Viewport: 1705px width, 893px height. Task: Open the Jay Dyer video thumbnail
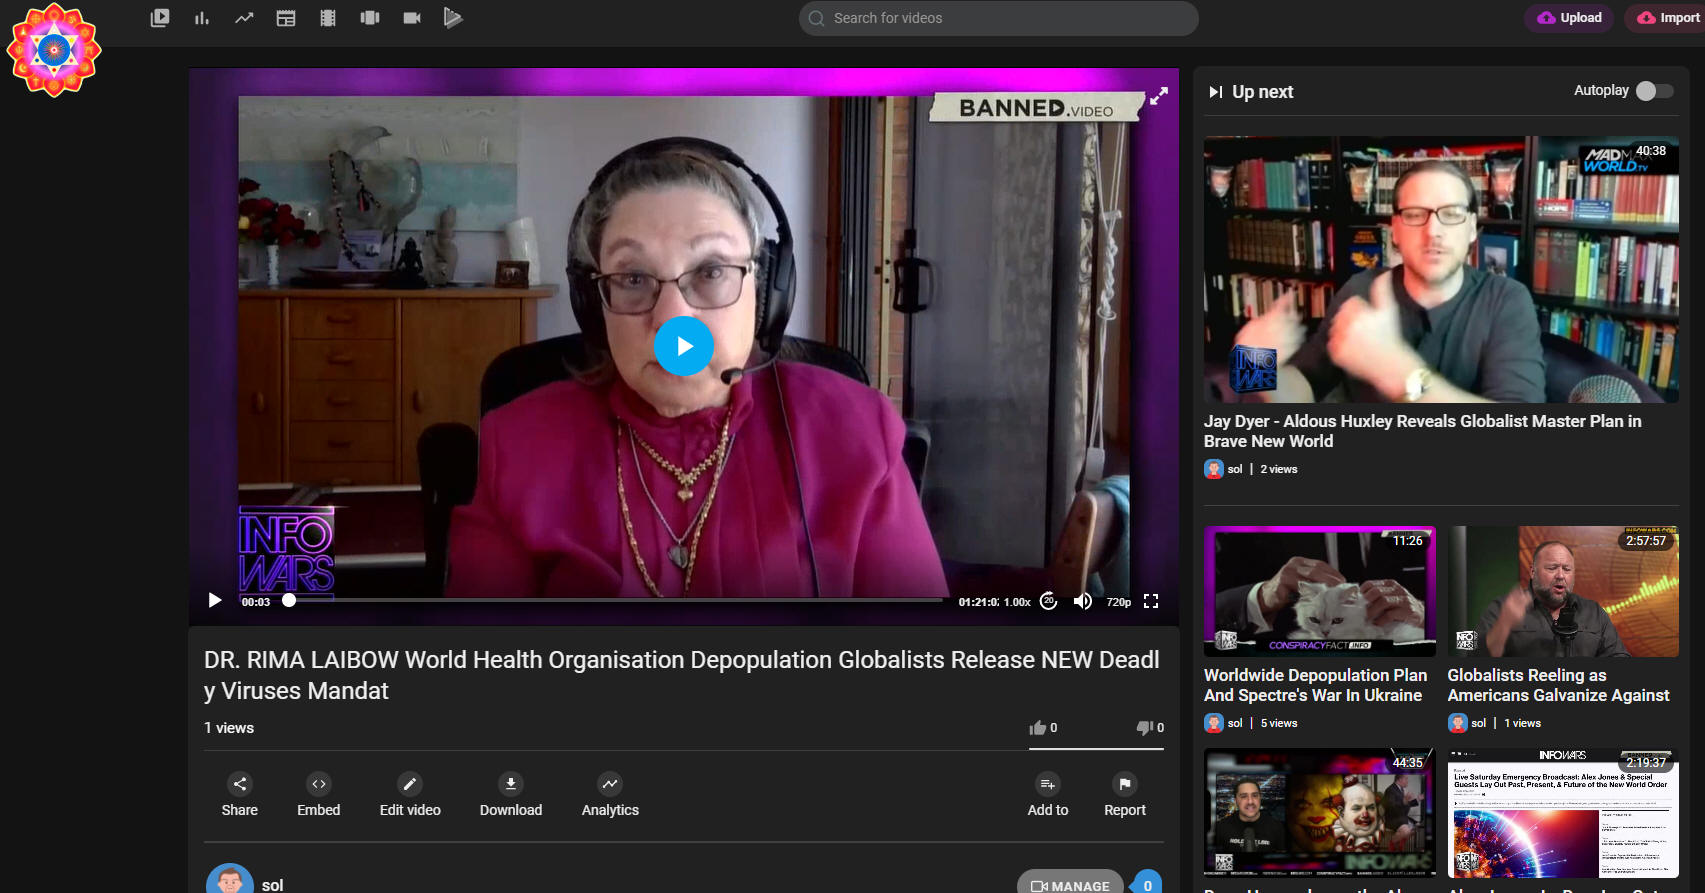tap(1441, 270)
